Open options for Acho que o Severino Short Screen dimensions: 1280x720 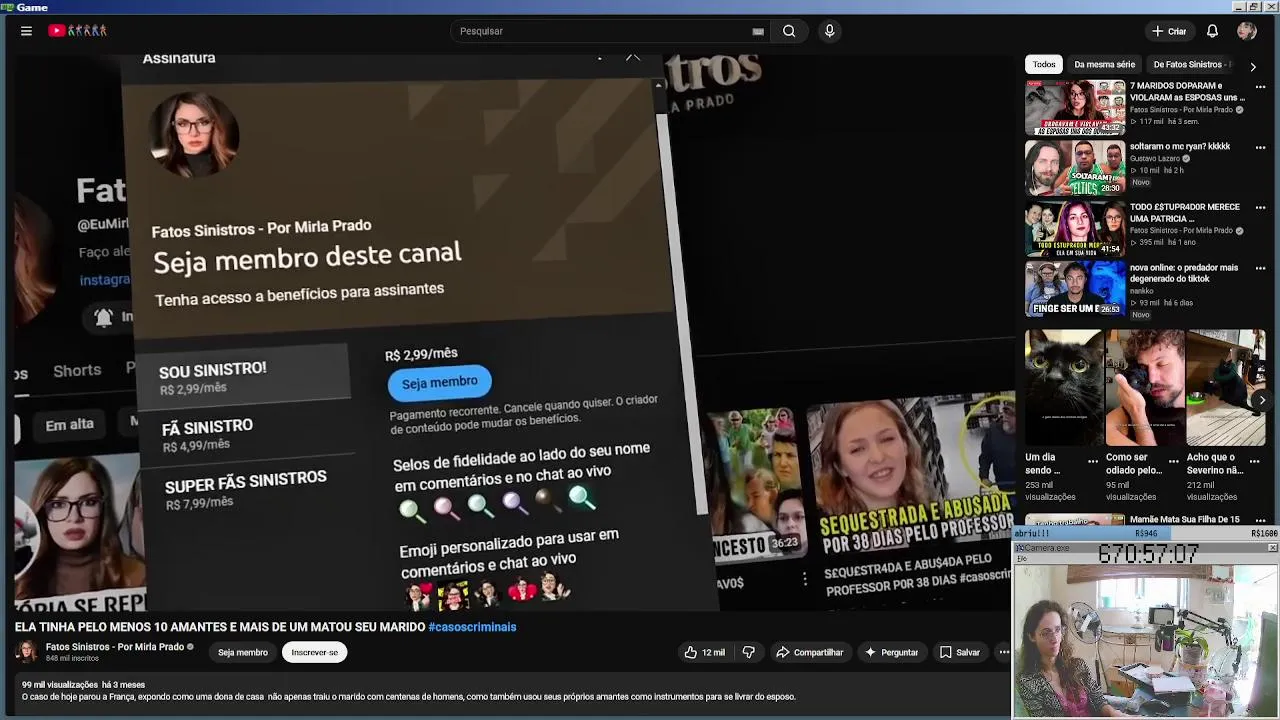(x=1254, y=461)
